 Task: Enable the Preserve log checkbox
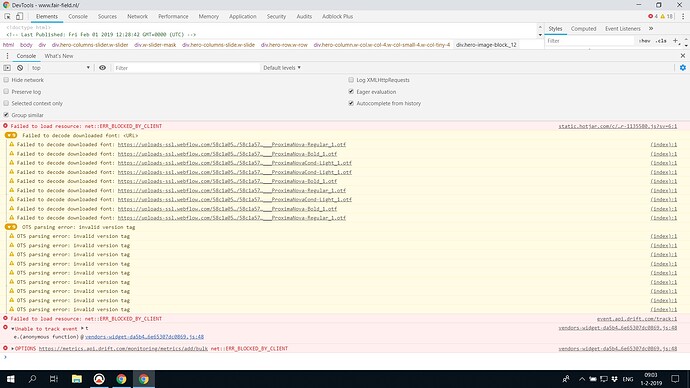pos(6,92)
